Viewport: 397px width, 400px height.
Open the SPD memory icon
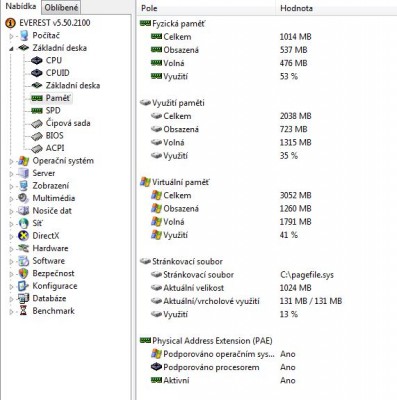[x=37, y=111]
